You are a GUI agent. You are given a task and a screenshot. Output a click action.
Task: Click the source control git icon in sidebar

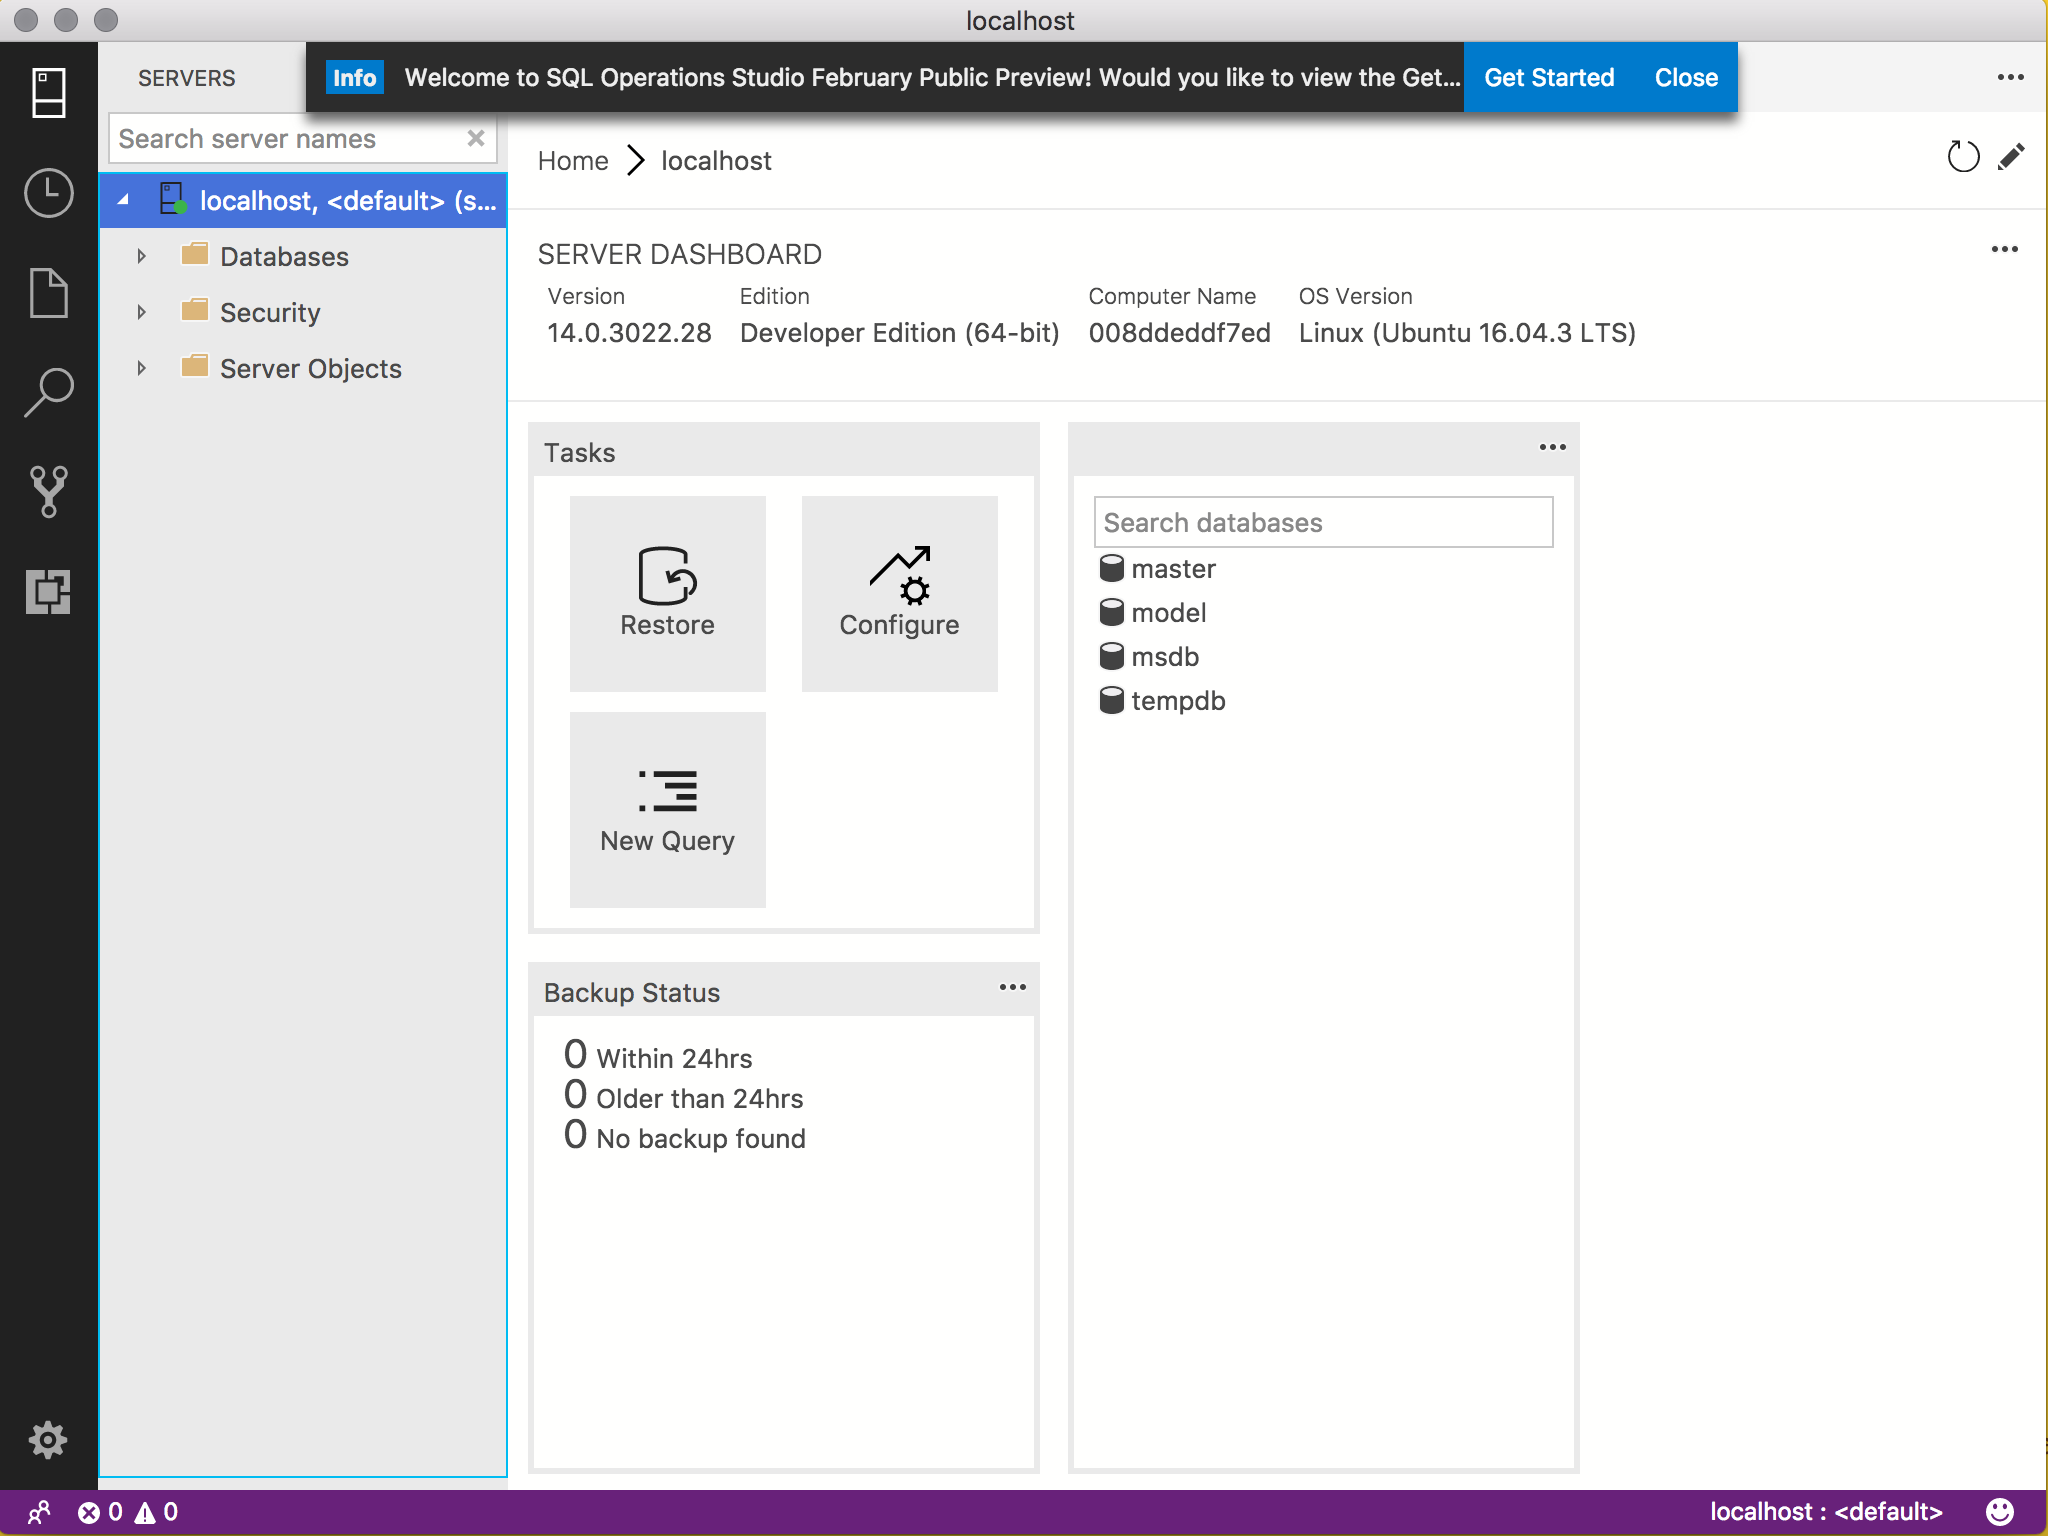pyautogui.click(x=47, y=487)
